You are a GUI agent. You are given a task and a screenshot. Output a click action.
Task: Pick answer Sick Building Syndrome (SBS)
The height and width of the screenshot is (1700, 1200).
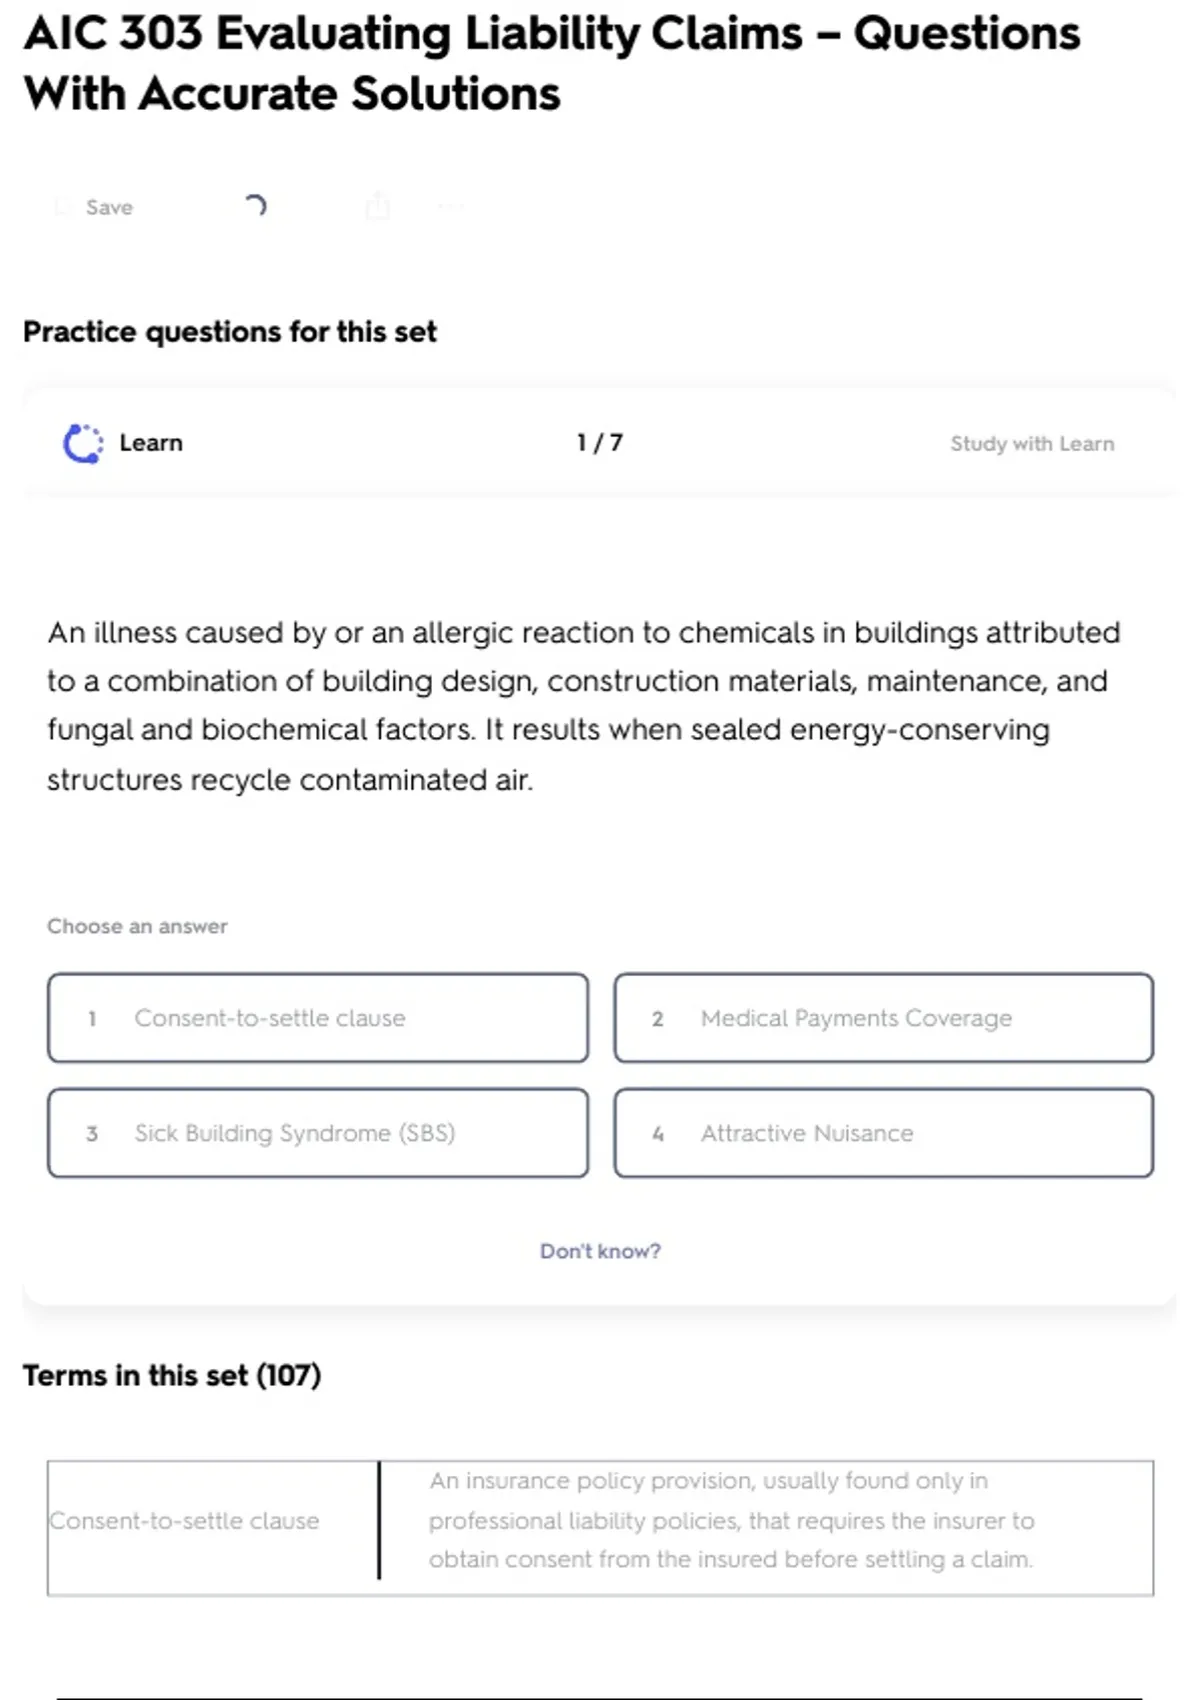(318, 1133)
